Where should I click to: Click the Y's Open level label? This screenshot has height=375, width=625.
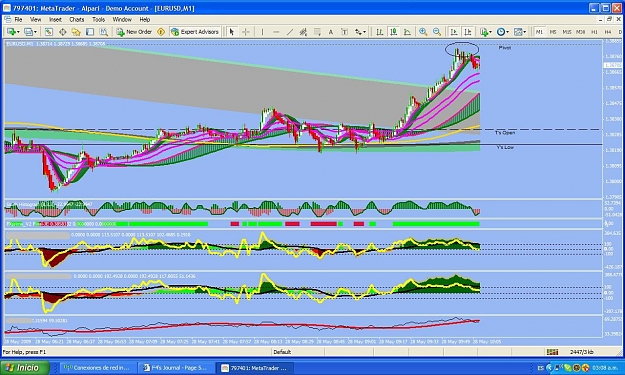(x=505, y=133)
